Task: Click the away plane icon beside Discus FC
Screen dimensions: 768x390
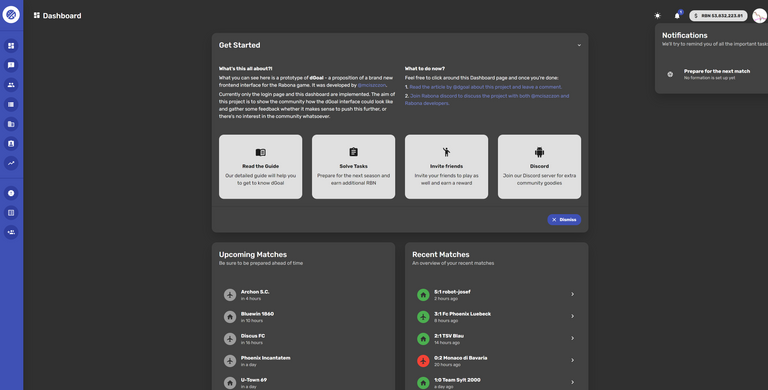Action: click(x=230, y=339)
